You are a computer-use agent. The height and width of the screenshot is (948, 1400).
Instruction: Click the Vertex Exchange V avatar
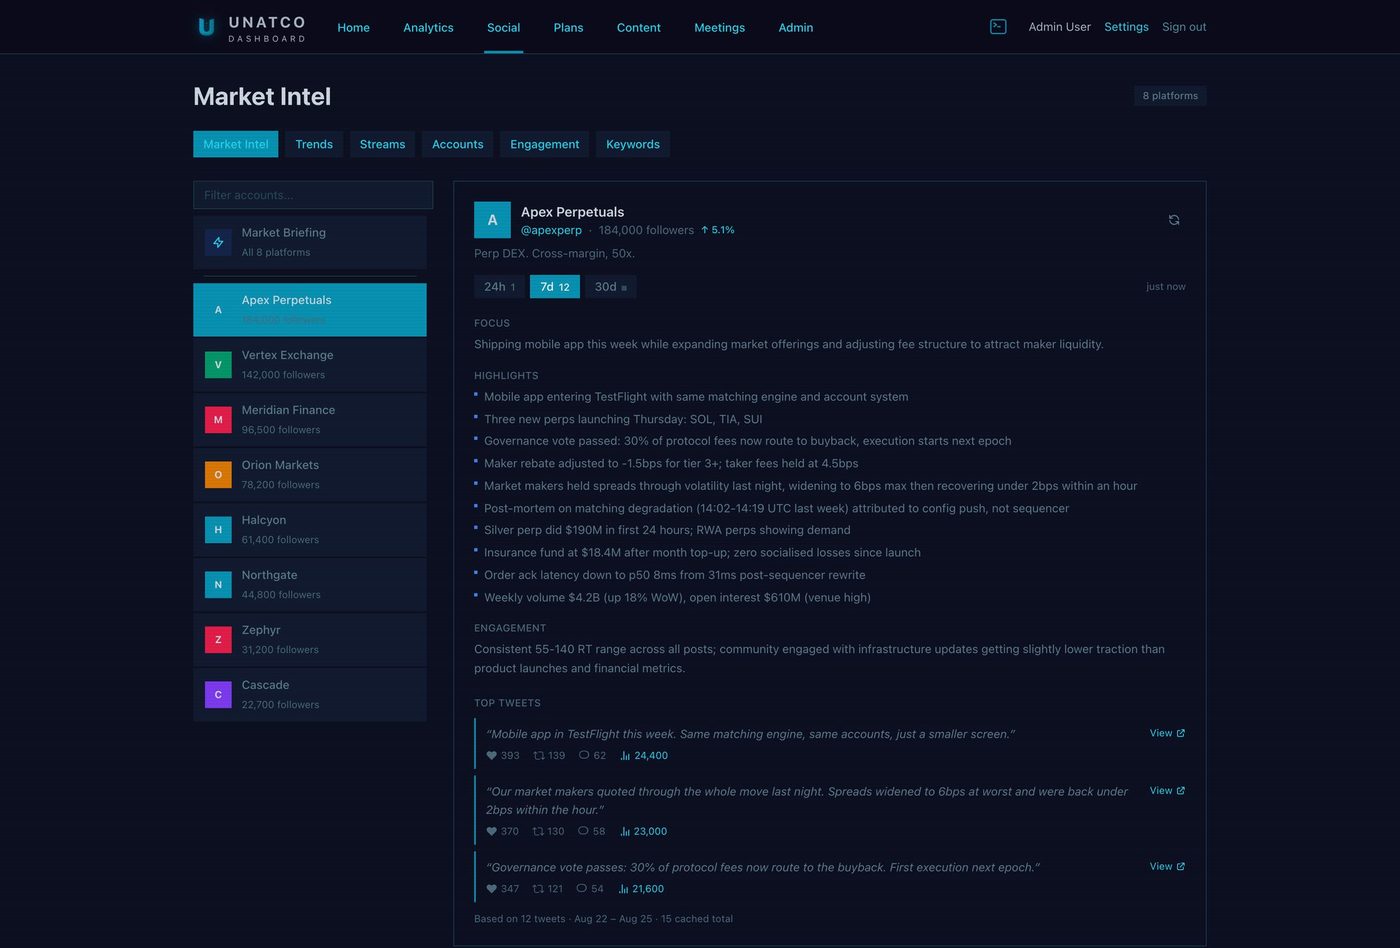coord(218,365)
